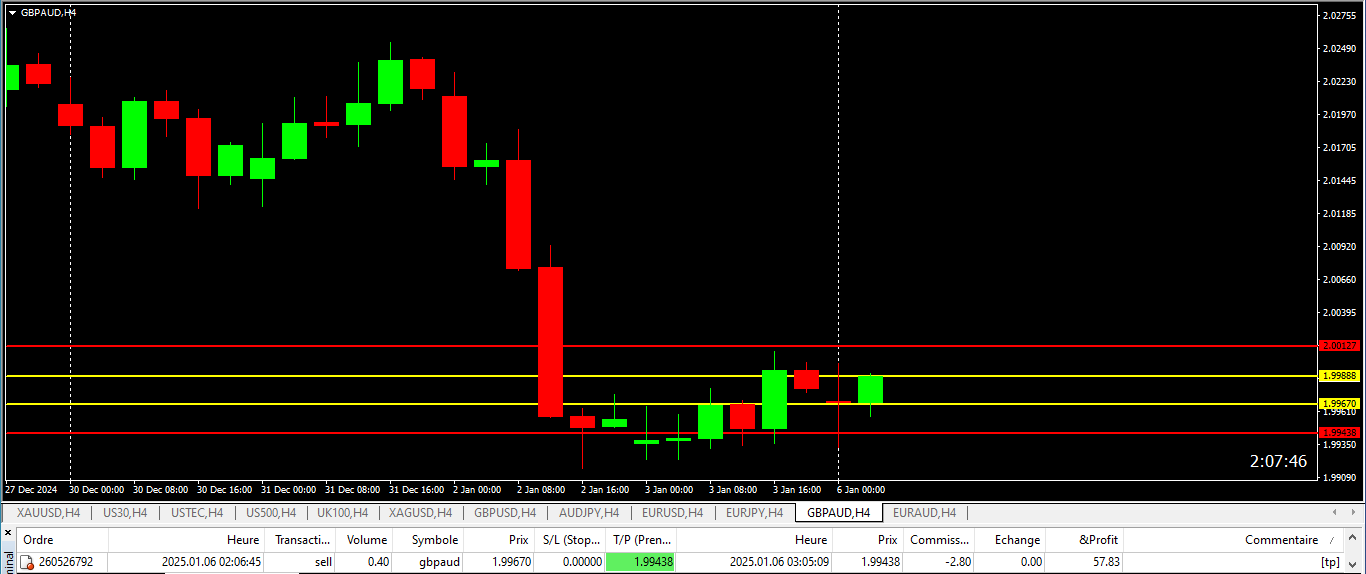
Task: Click the 1.99670 entry price cell
Action: tap(511, 562)
